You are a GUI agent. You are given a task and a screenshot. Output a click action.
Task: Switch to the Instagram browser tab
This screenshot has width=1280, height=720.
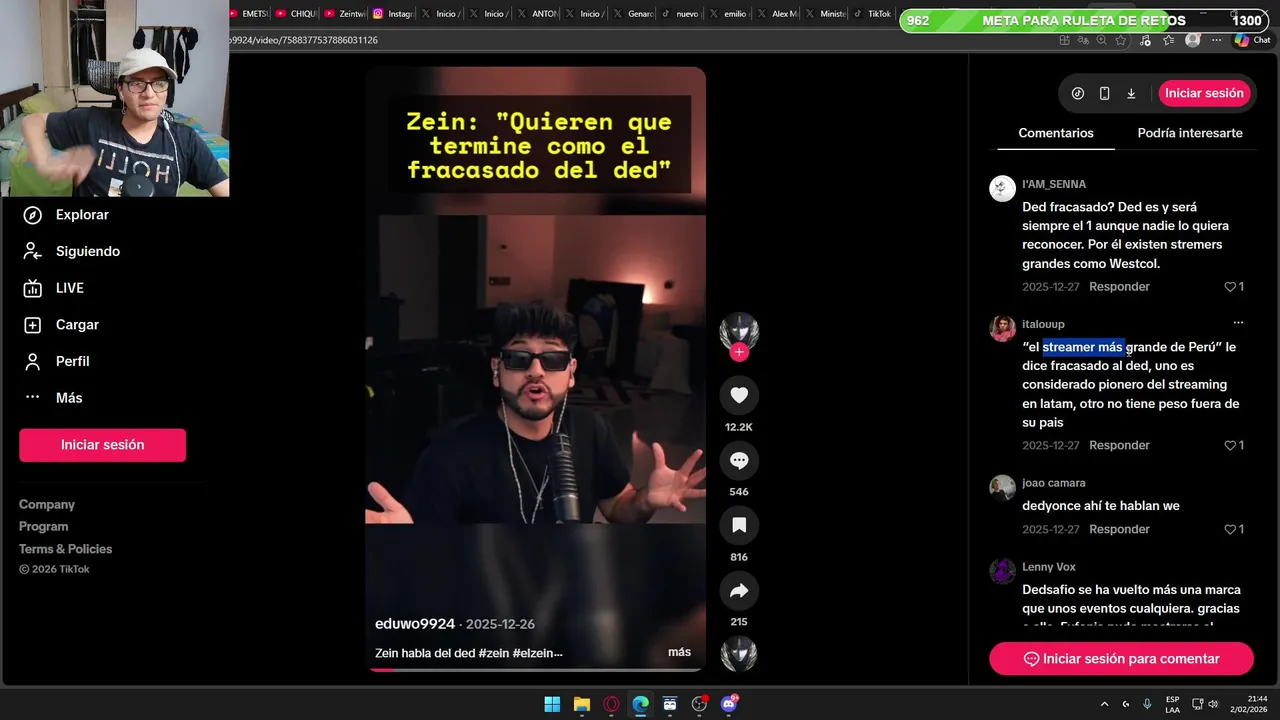tap(393, 14)
